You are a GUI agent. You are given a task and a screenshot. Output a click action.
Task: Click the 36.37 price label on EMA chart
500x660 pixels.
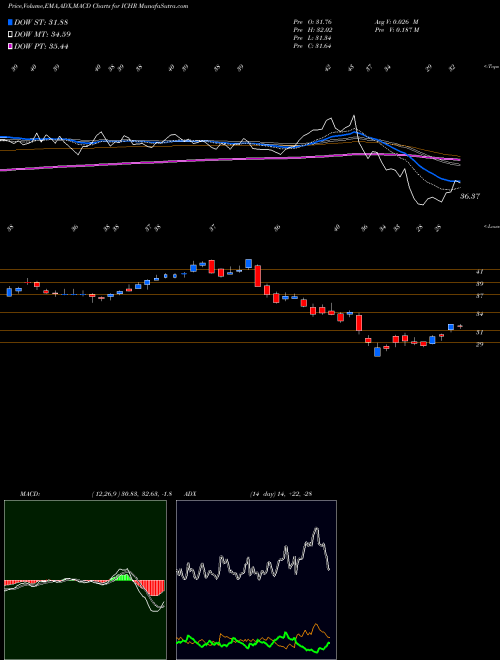tap(469, 196)
